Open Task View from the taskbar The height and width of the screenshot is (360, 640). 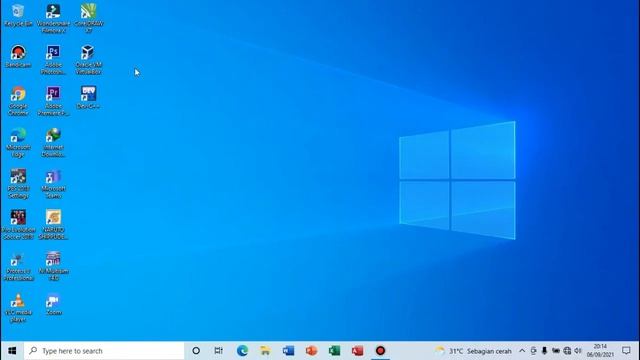219,351
